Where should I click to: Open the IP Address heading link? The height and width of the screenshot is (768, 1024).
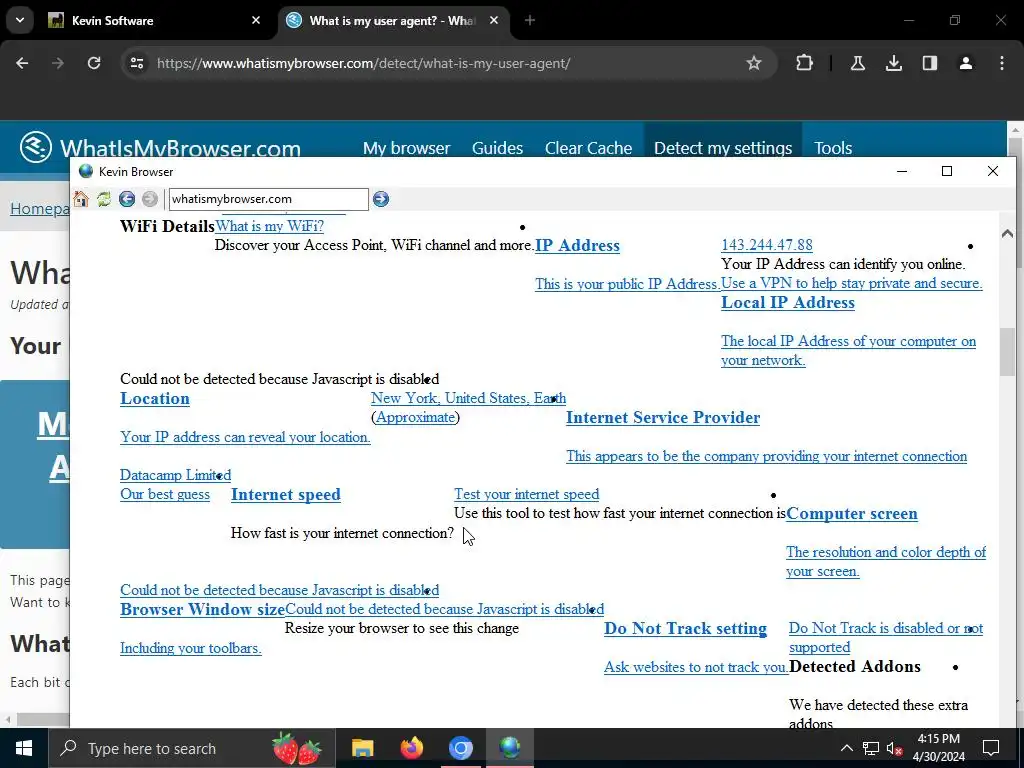point(577,245)
